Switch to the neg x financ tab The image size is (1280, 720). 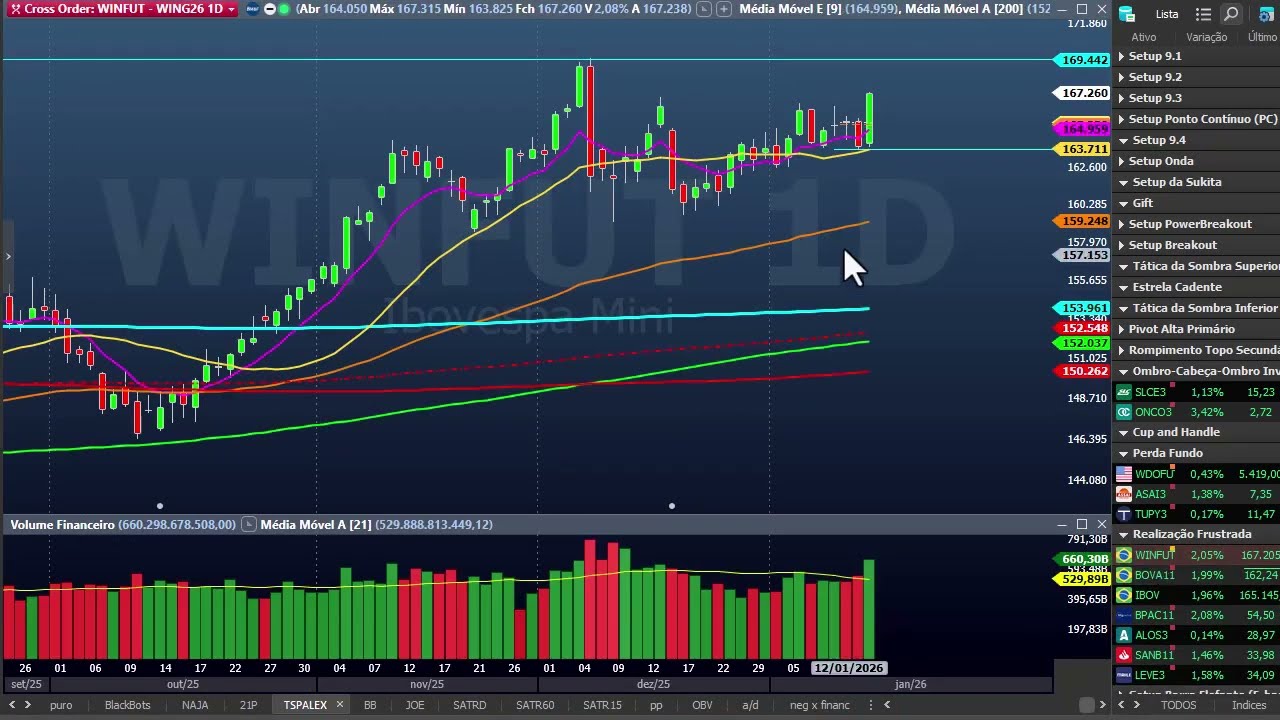click(820, 705)
